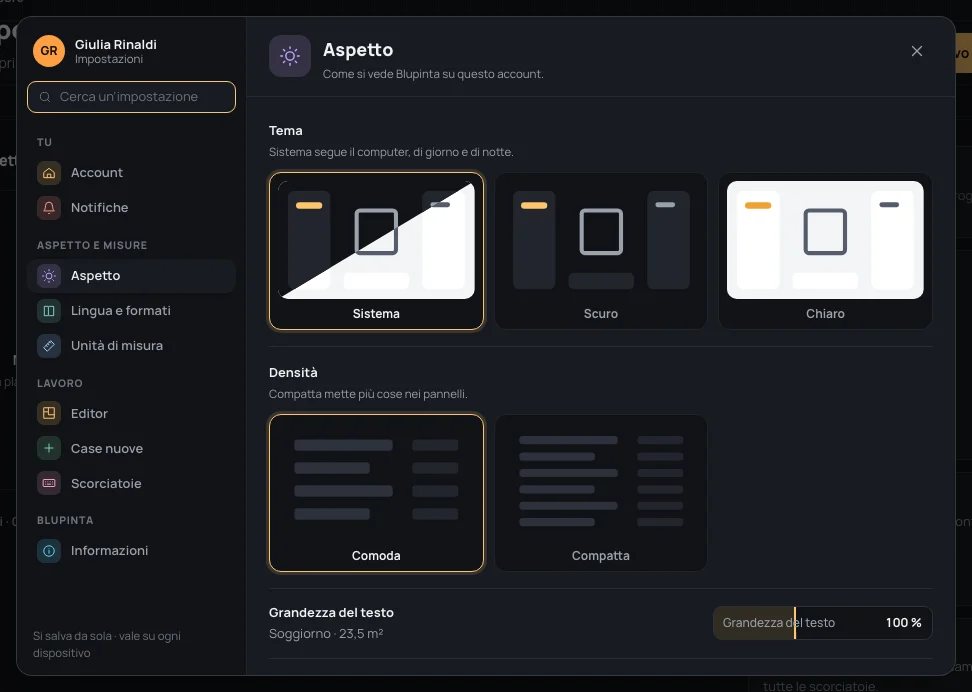Go to Case nuove section
This screenshot has height=692, width=972.
[131, 448]
